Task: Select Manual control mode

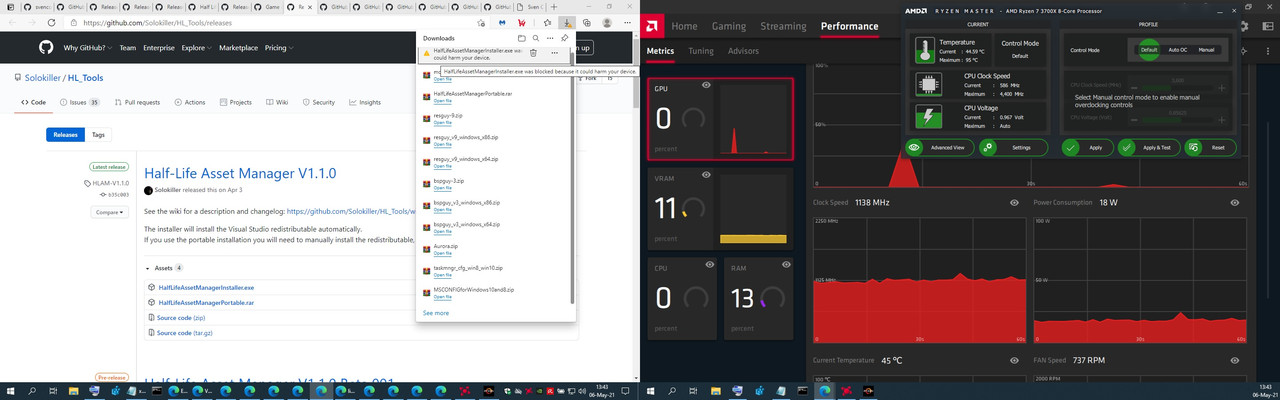Action: pyautogui.click(x=1207, y=49)
